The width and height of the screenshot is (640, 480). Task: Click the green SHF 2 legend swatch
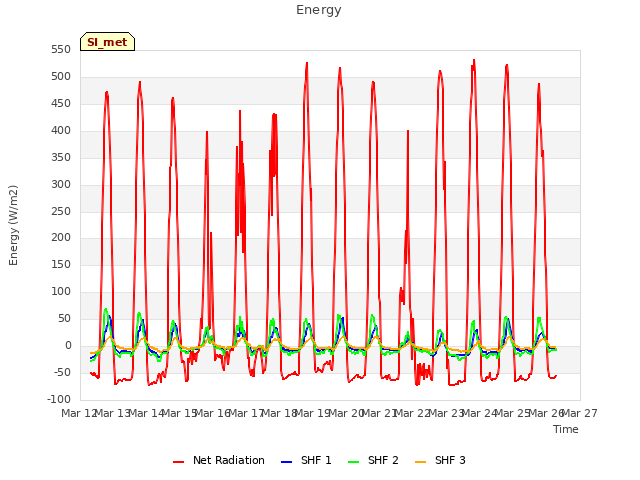pos(353,462)
